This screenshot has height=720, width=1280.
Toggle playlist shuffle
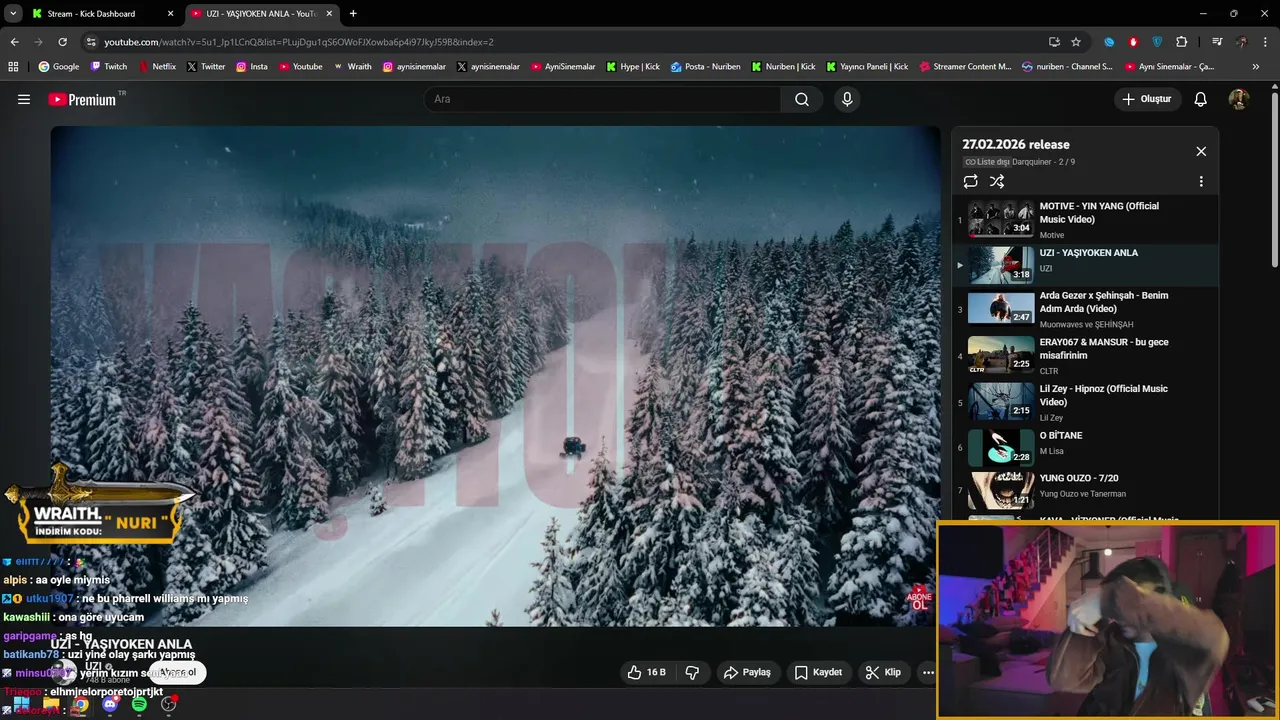click(997, 181)
